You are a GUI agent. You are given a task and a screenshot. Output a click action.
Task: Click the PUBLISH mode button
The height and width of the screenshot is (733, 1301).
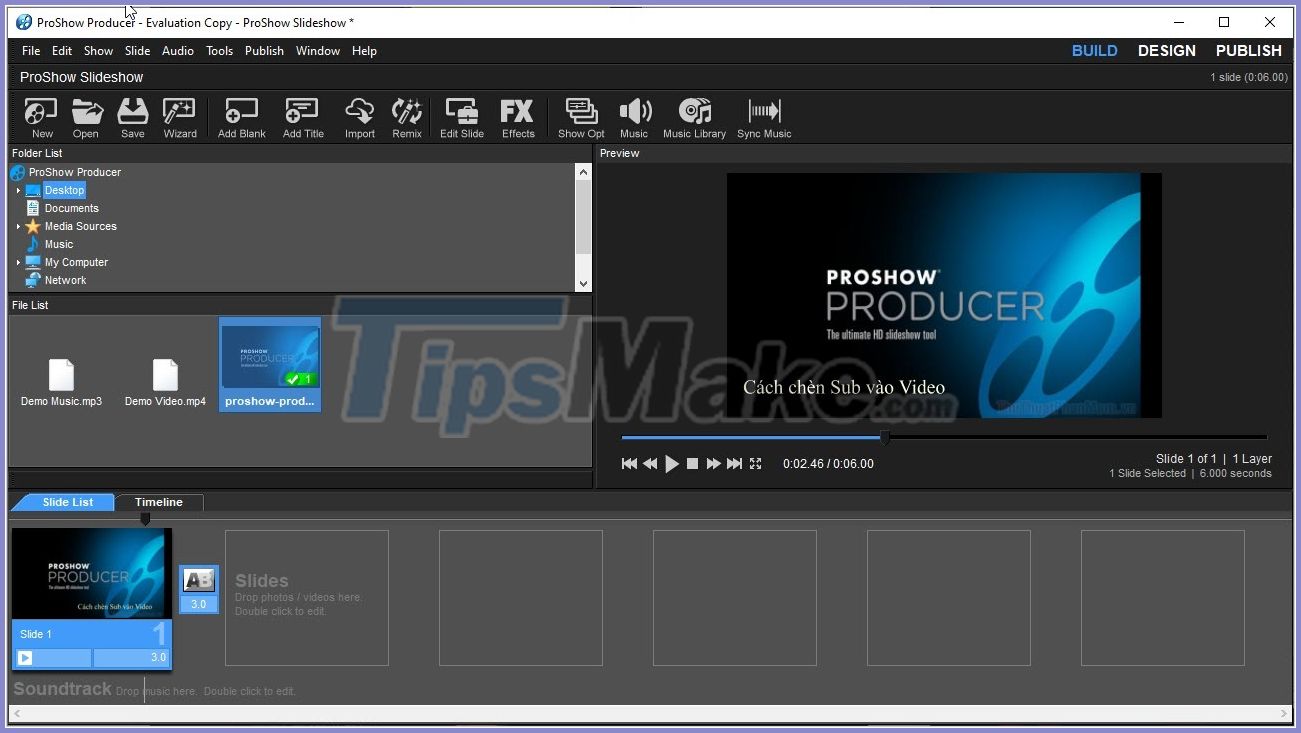click(1247, 50)
